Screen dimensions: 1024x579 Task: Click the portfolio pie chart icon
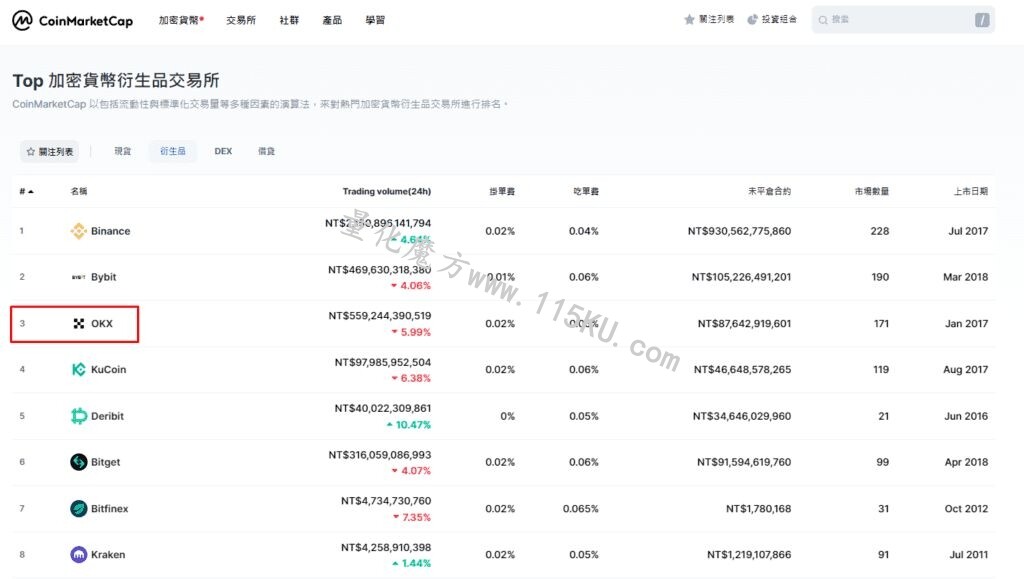click(752, 20)
